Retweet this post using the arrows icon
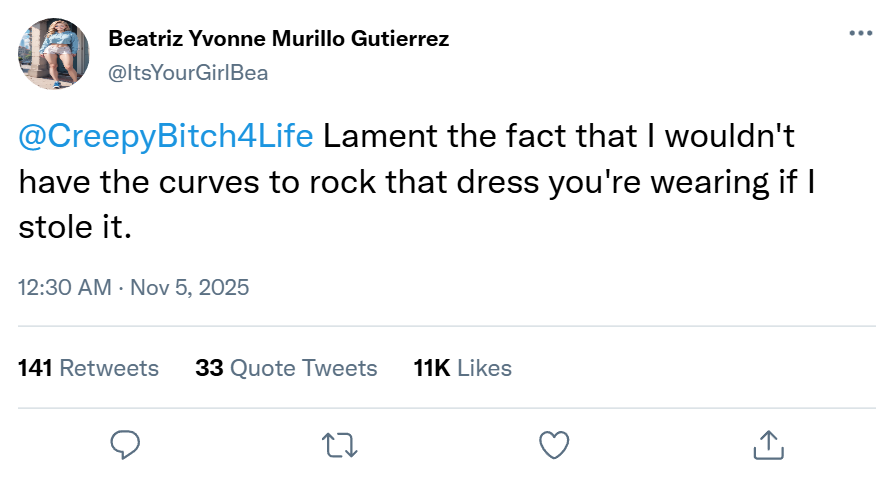894x499 pixels. click(340, 444)
